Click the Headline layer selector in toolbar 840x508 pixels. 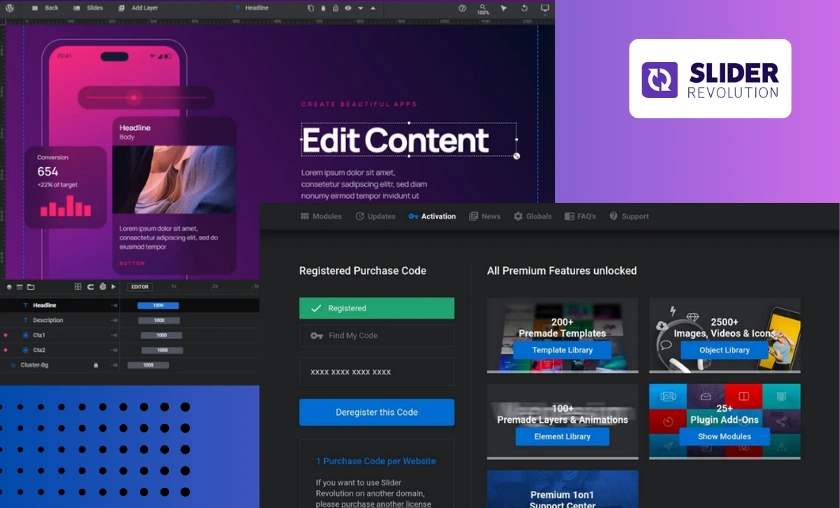click(x=252, y=8)
